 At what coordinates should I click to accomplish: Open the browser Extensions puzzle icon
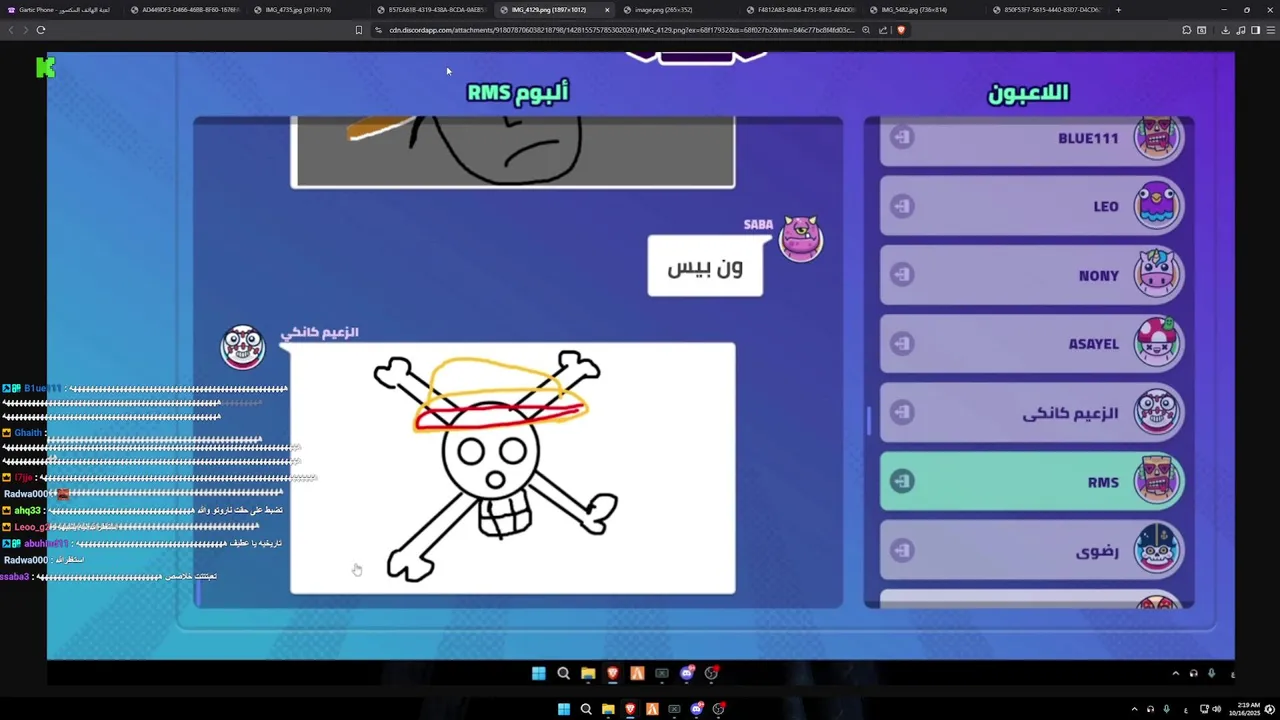click(1187, 30)
